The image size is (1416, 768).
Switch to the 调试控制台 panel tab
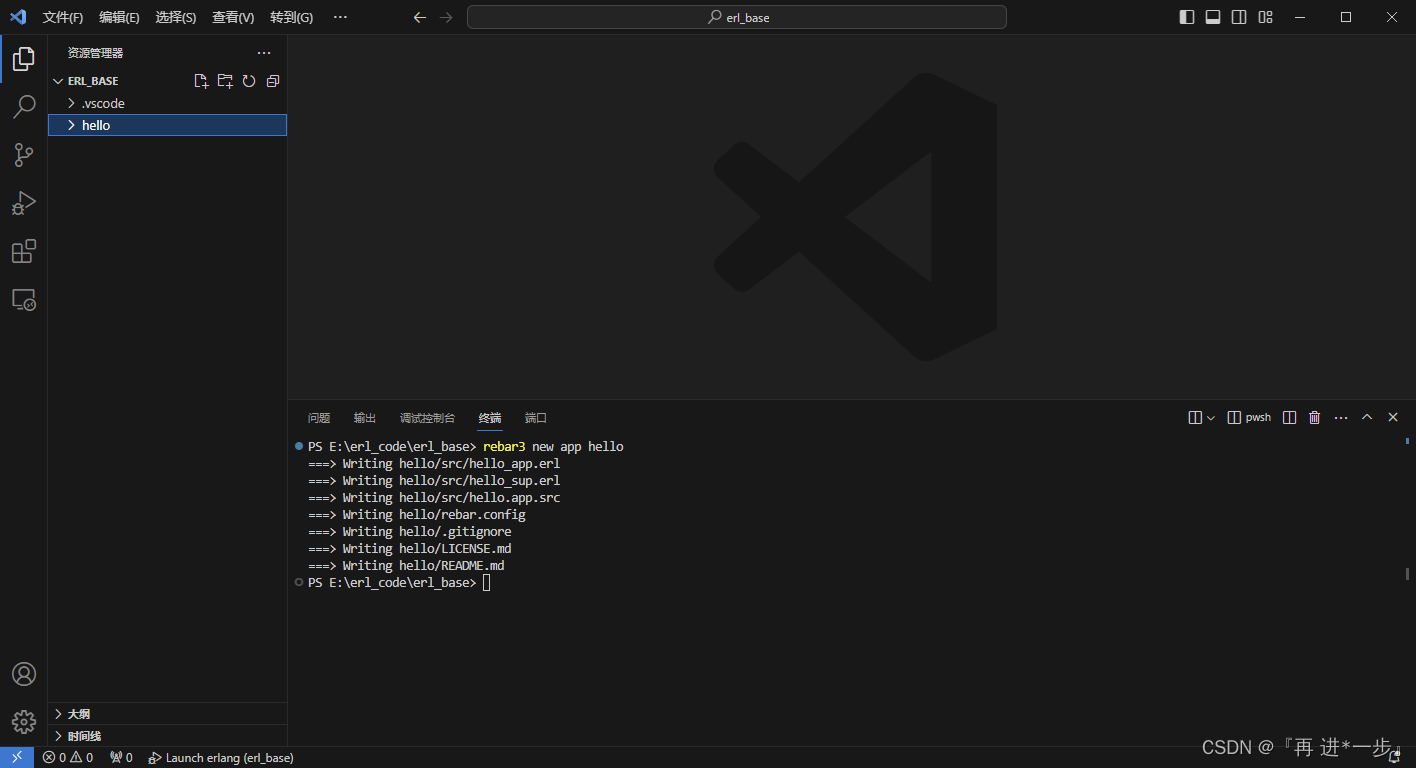(427, 418)
